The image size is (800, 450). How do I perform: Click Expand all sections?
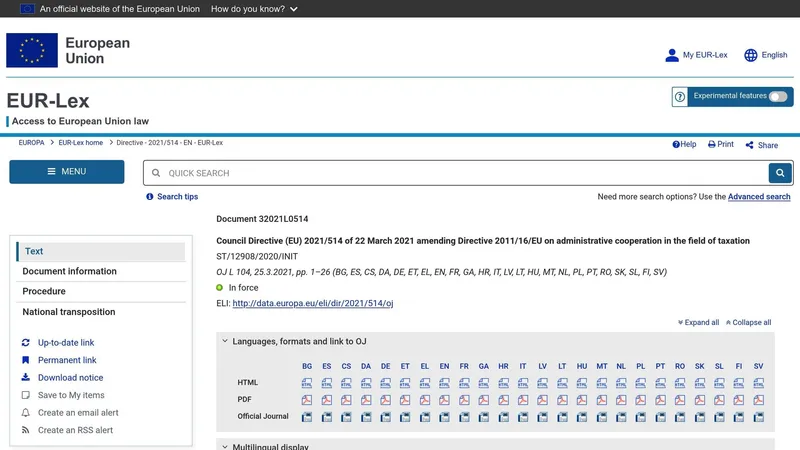click(x=698, y=323)
